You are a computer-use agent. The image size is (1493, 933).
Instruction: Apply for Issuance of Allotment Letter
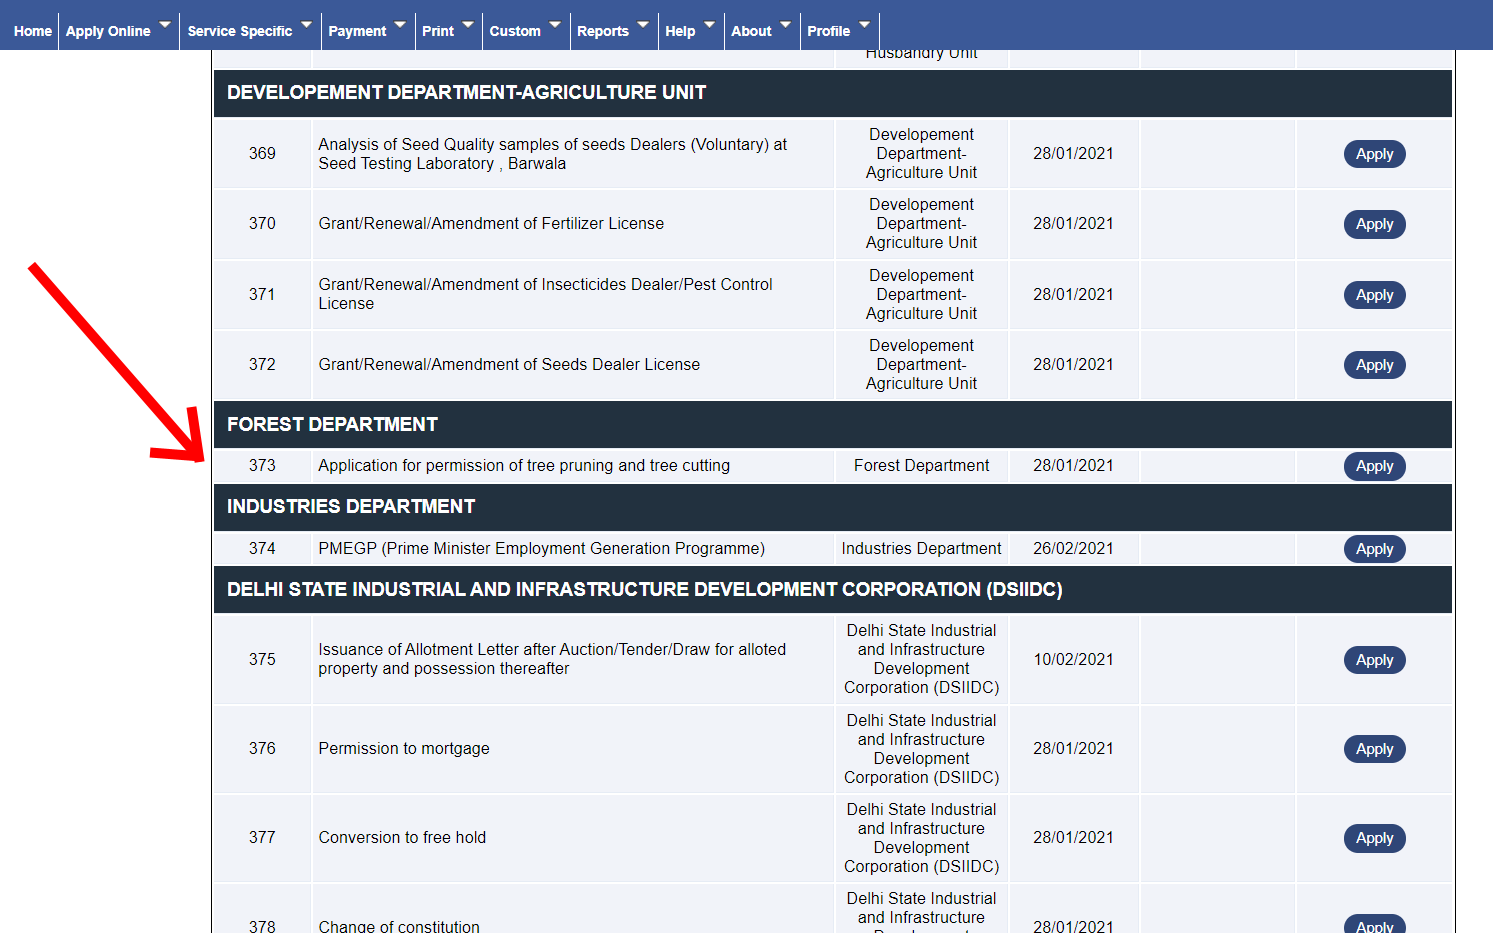point(1374,660)
